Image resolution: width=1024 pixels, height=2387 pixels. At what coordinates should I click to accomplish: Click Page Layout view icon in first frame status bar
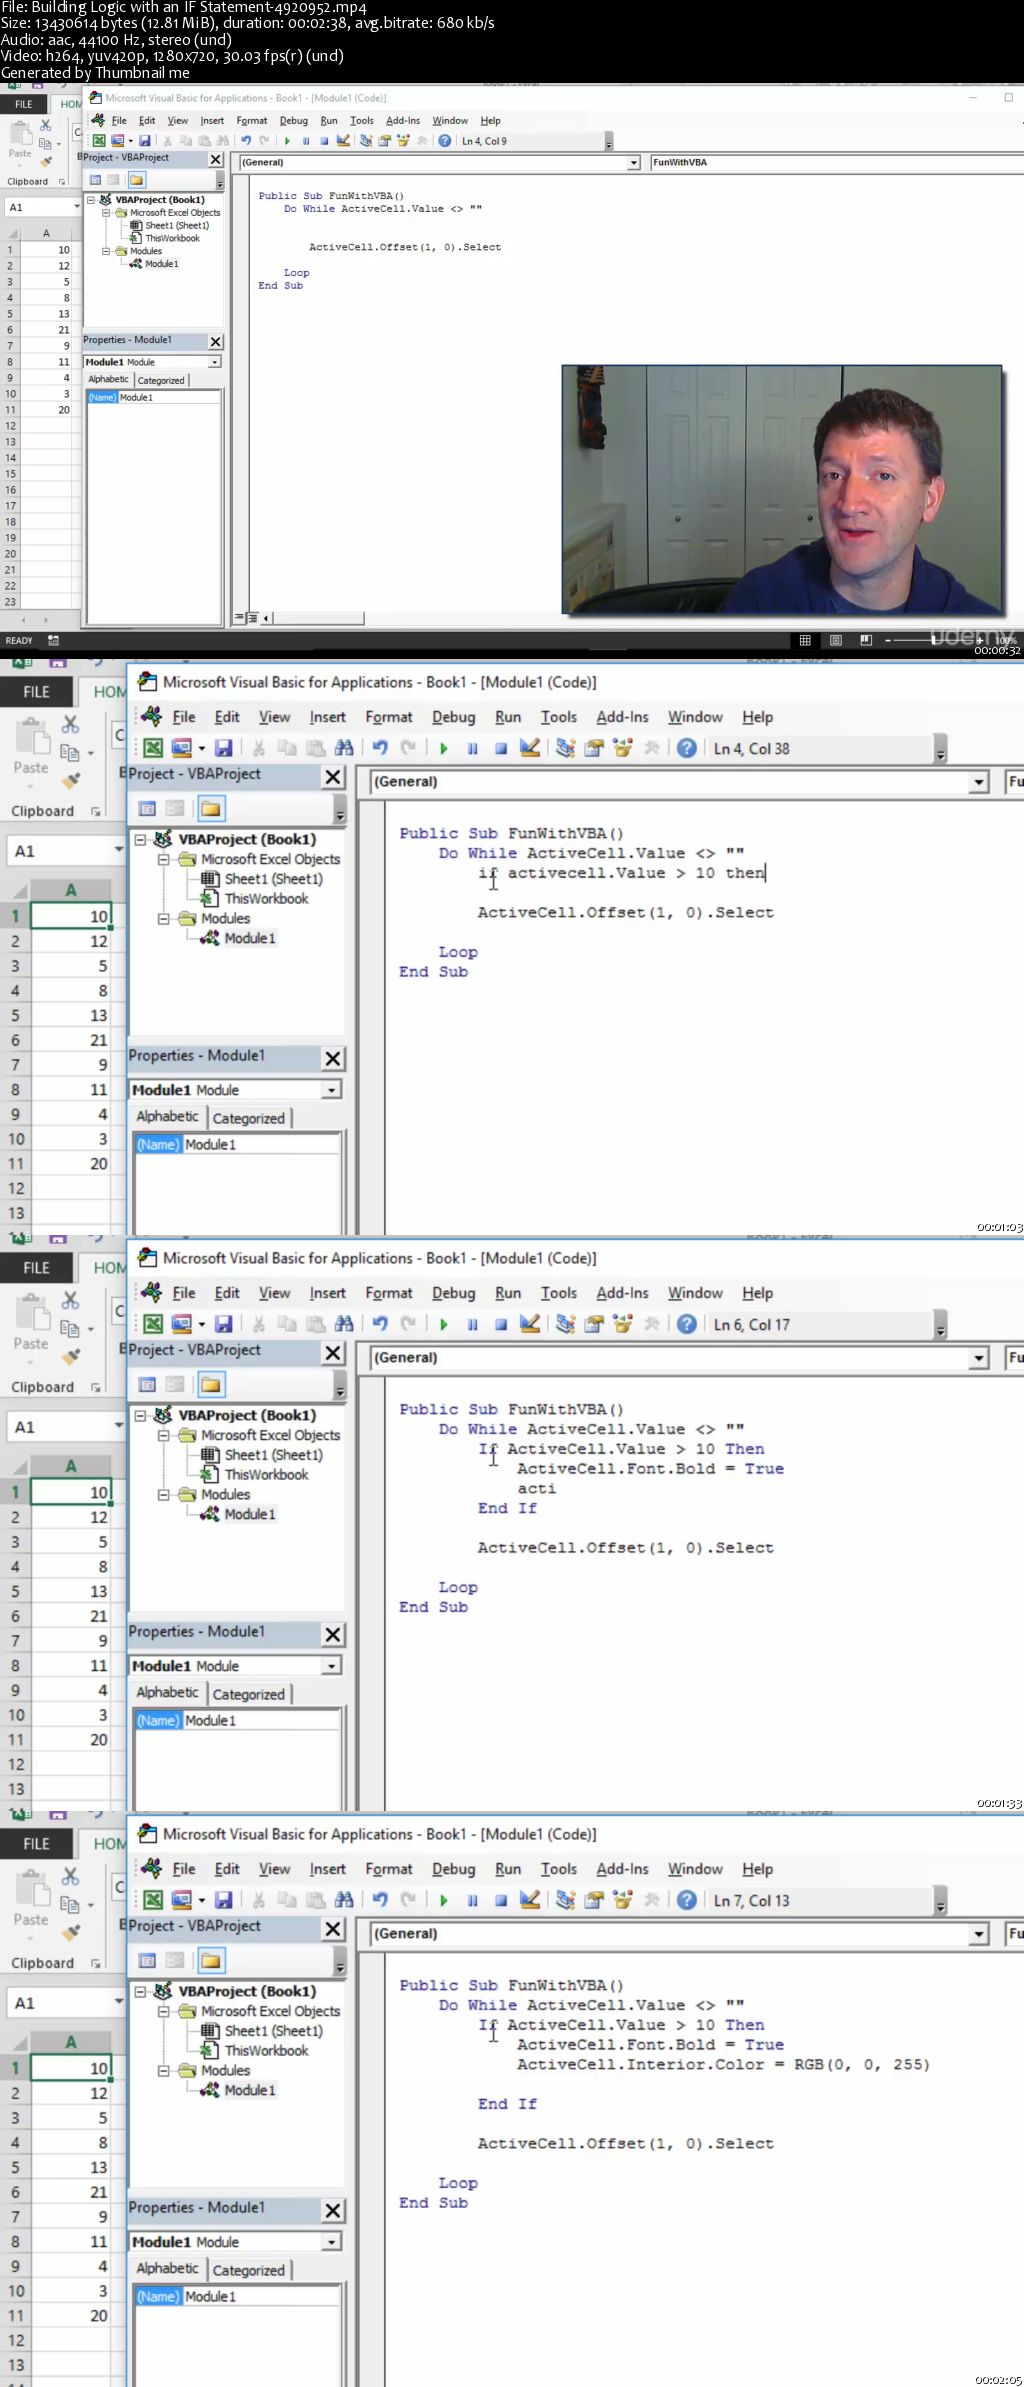(836, 640)
